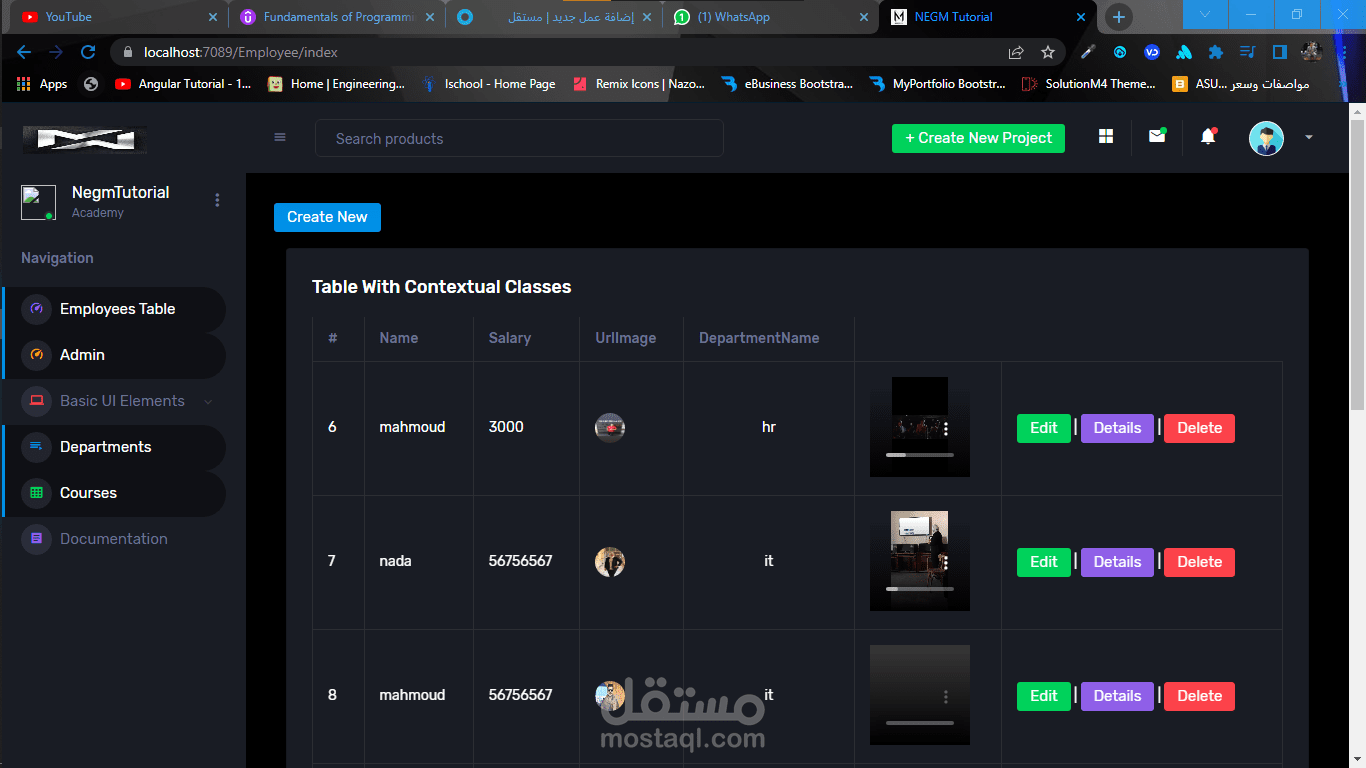Open the Extensions puzzle piece menu
This screenshot has width=1366, height=768.
(1216, 52)
